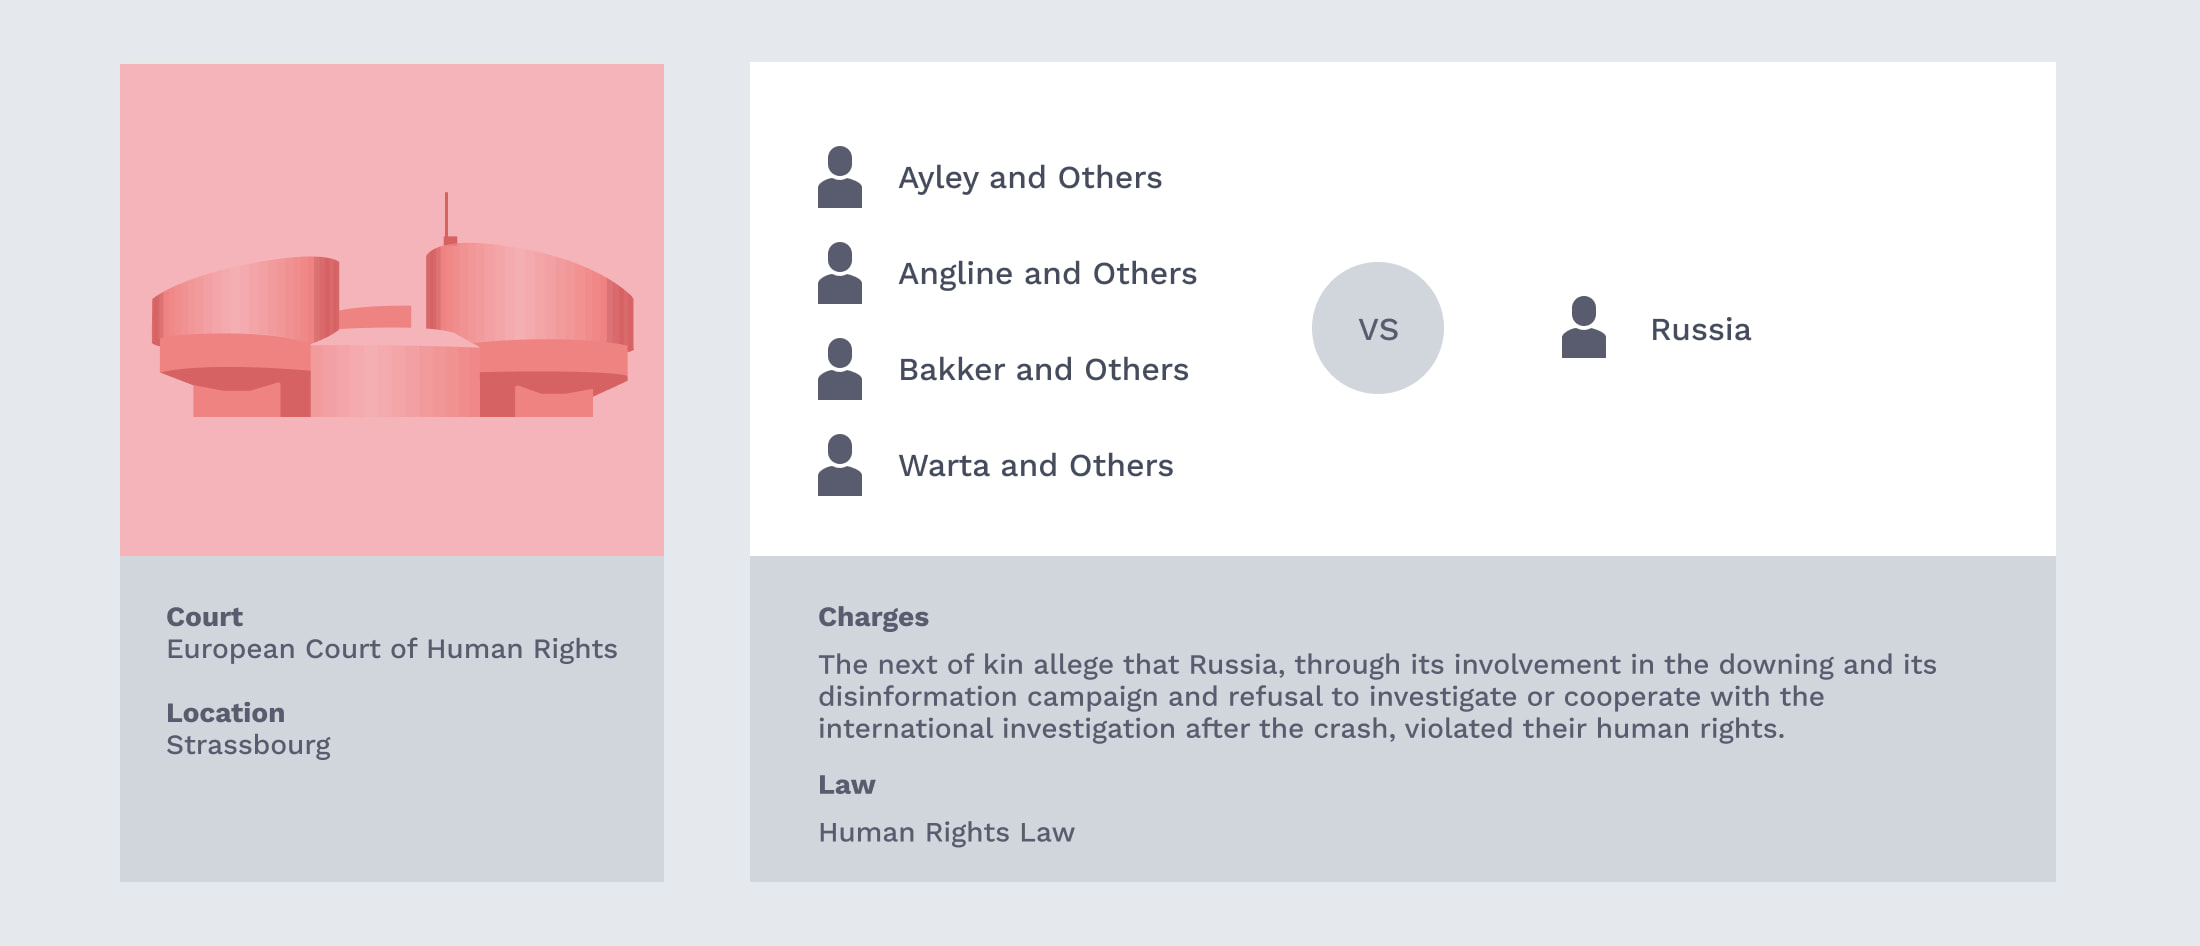Image resolution: width=2200 pixels, height=946 pixels.
Task: Click the Law heading
Action: pyautogui.click(x=846, y=785)
